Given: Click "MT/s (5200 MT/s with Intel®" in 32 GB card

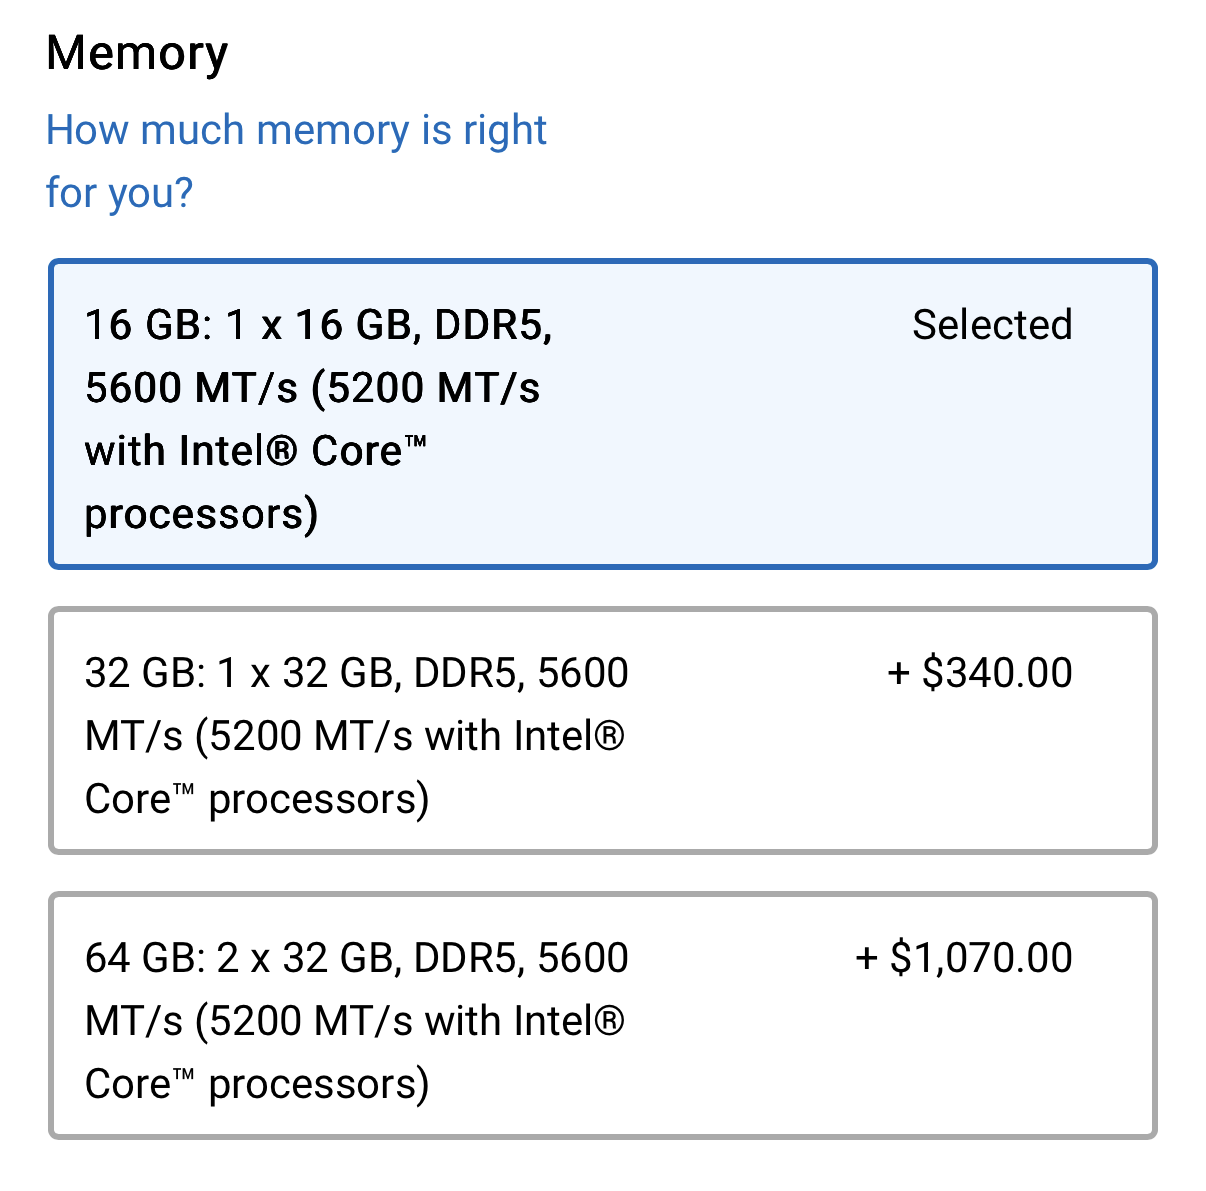Looking at the screenshot, I should [x=354, y=736].
